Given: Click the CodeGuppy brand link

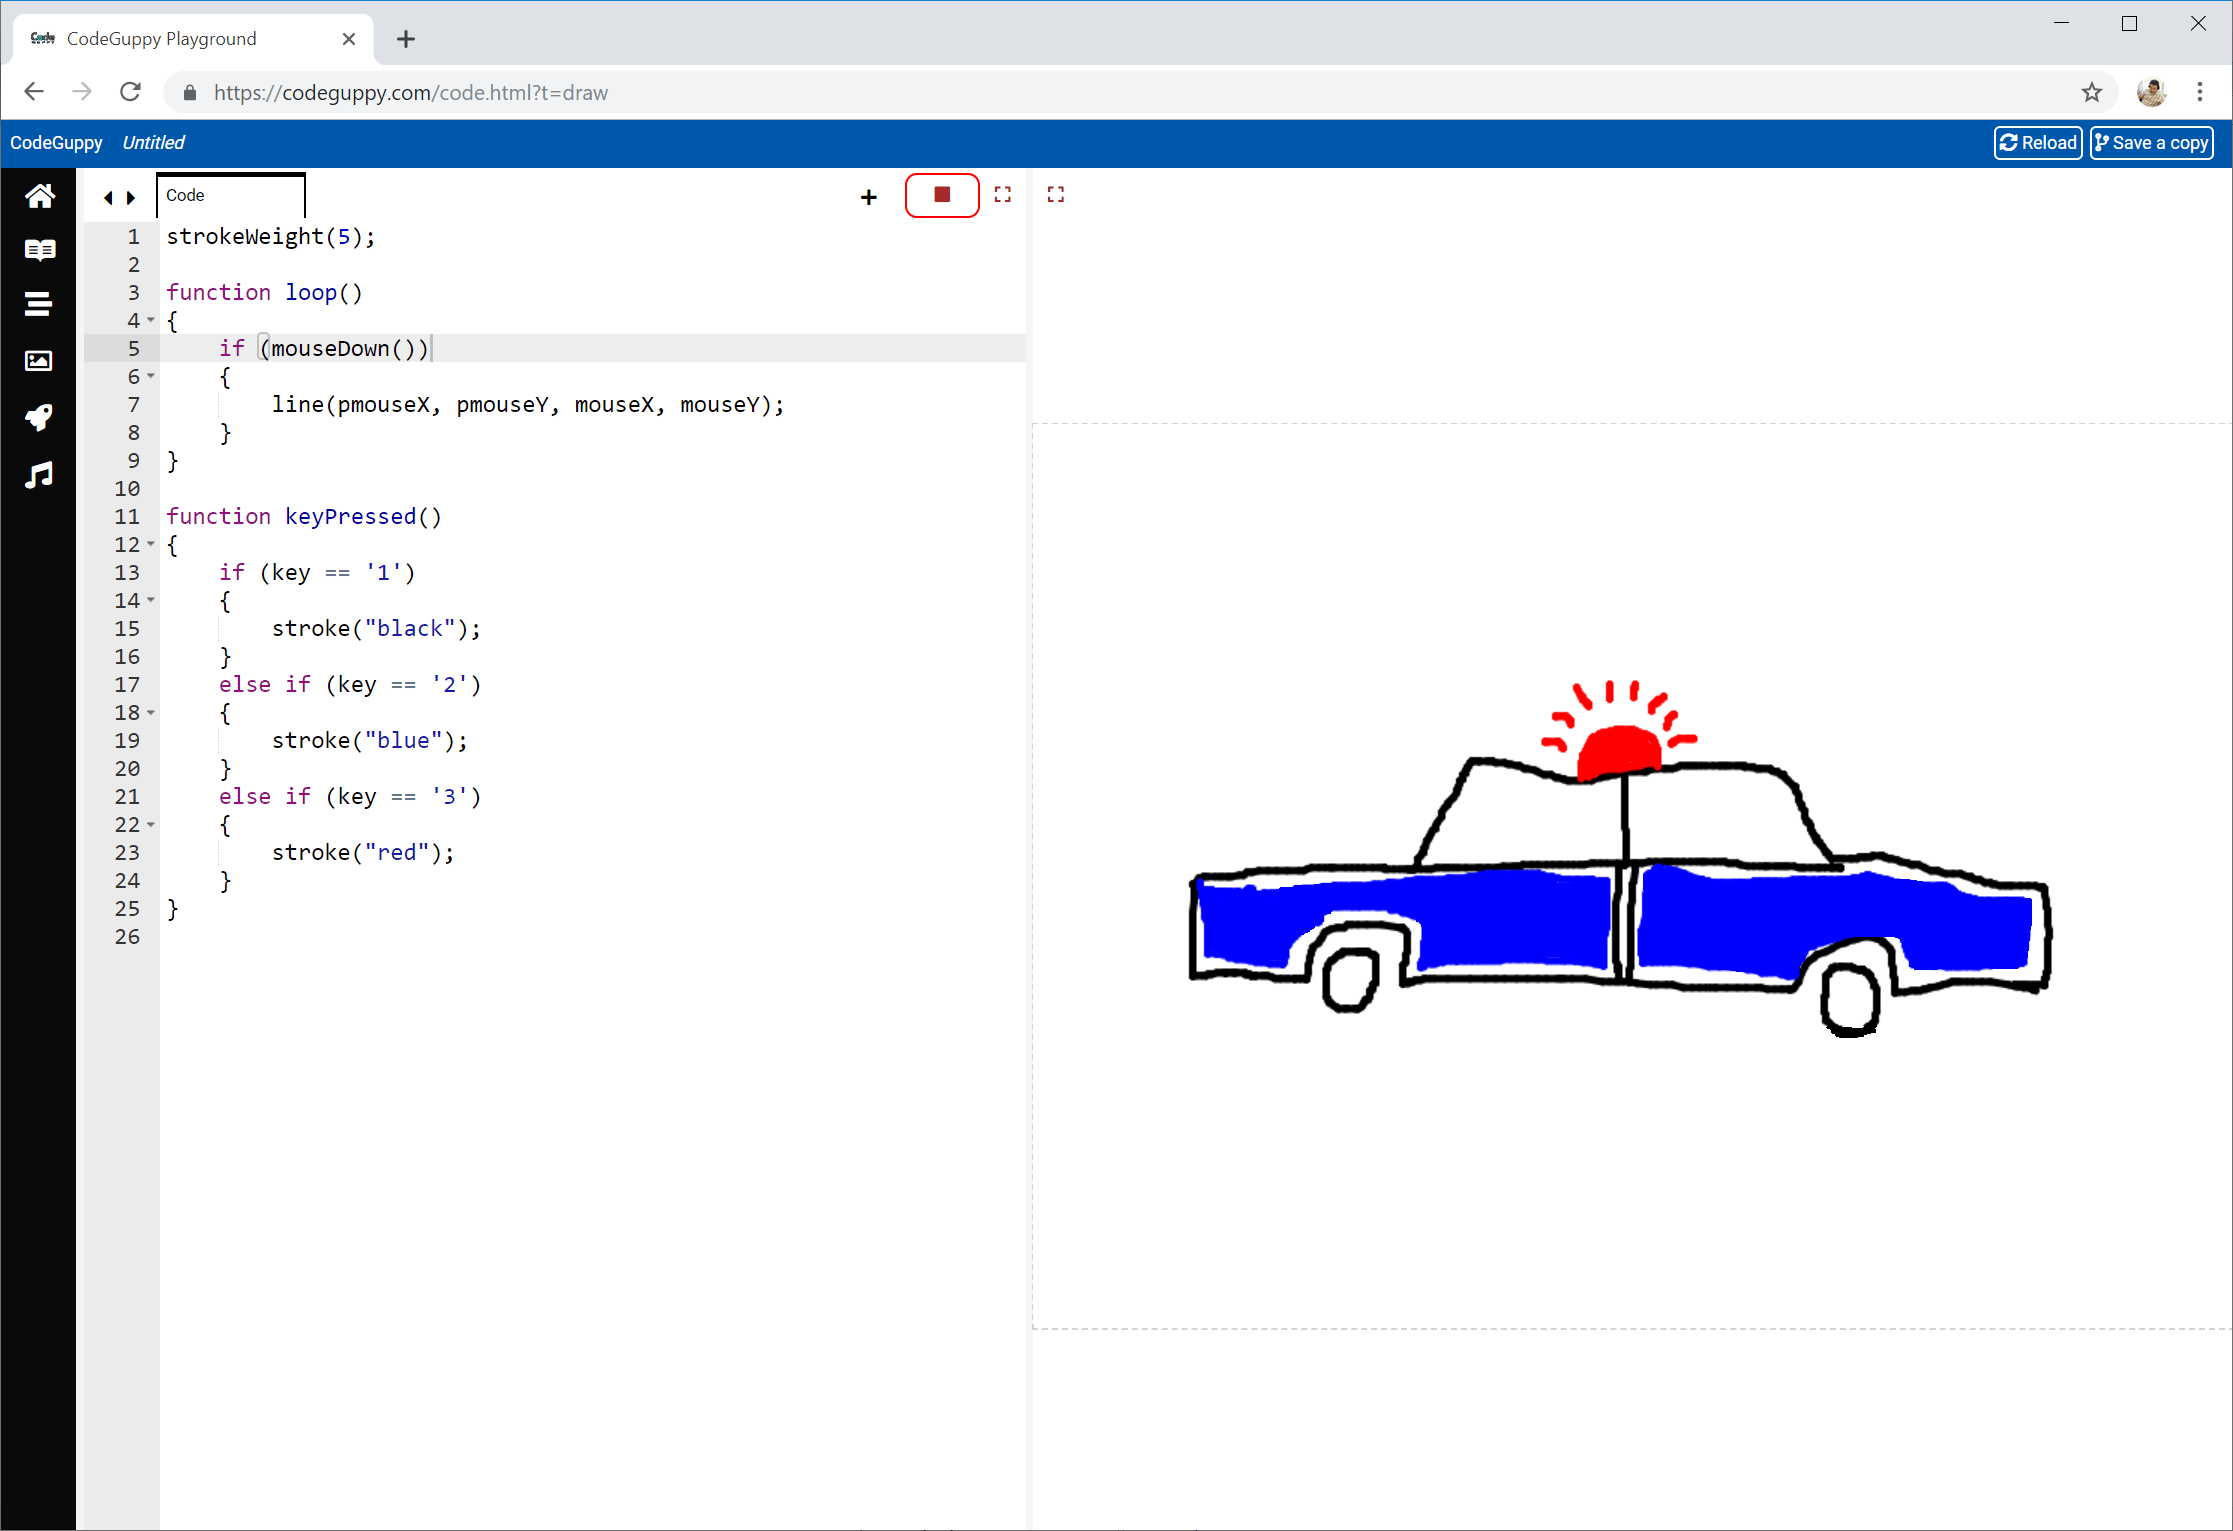Looking at the screenshot, I should pos(56,143).
